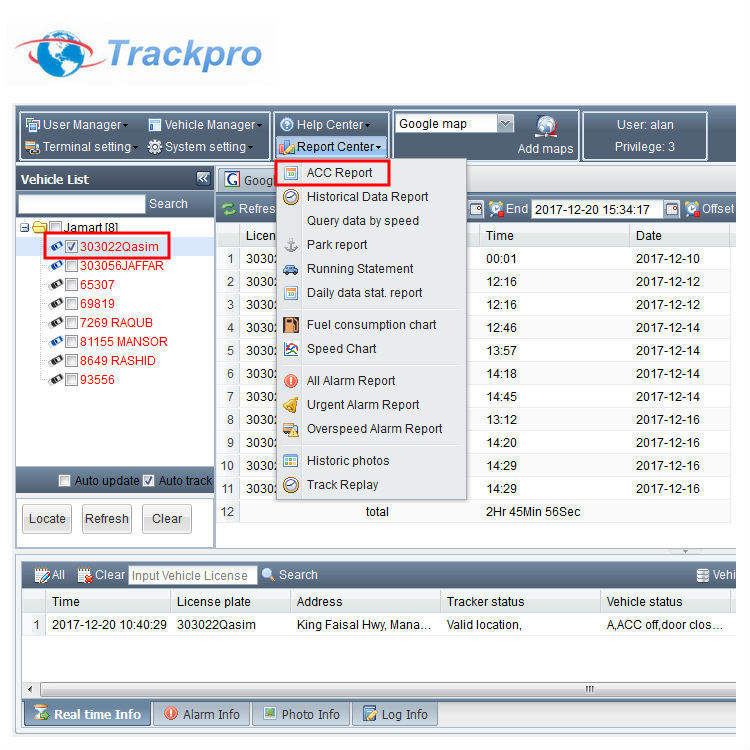
Task: Open calendar picker after End date field
Action: tap(672, 209)
